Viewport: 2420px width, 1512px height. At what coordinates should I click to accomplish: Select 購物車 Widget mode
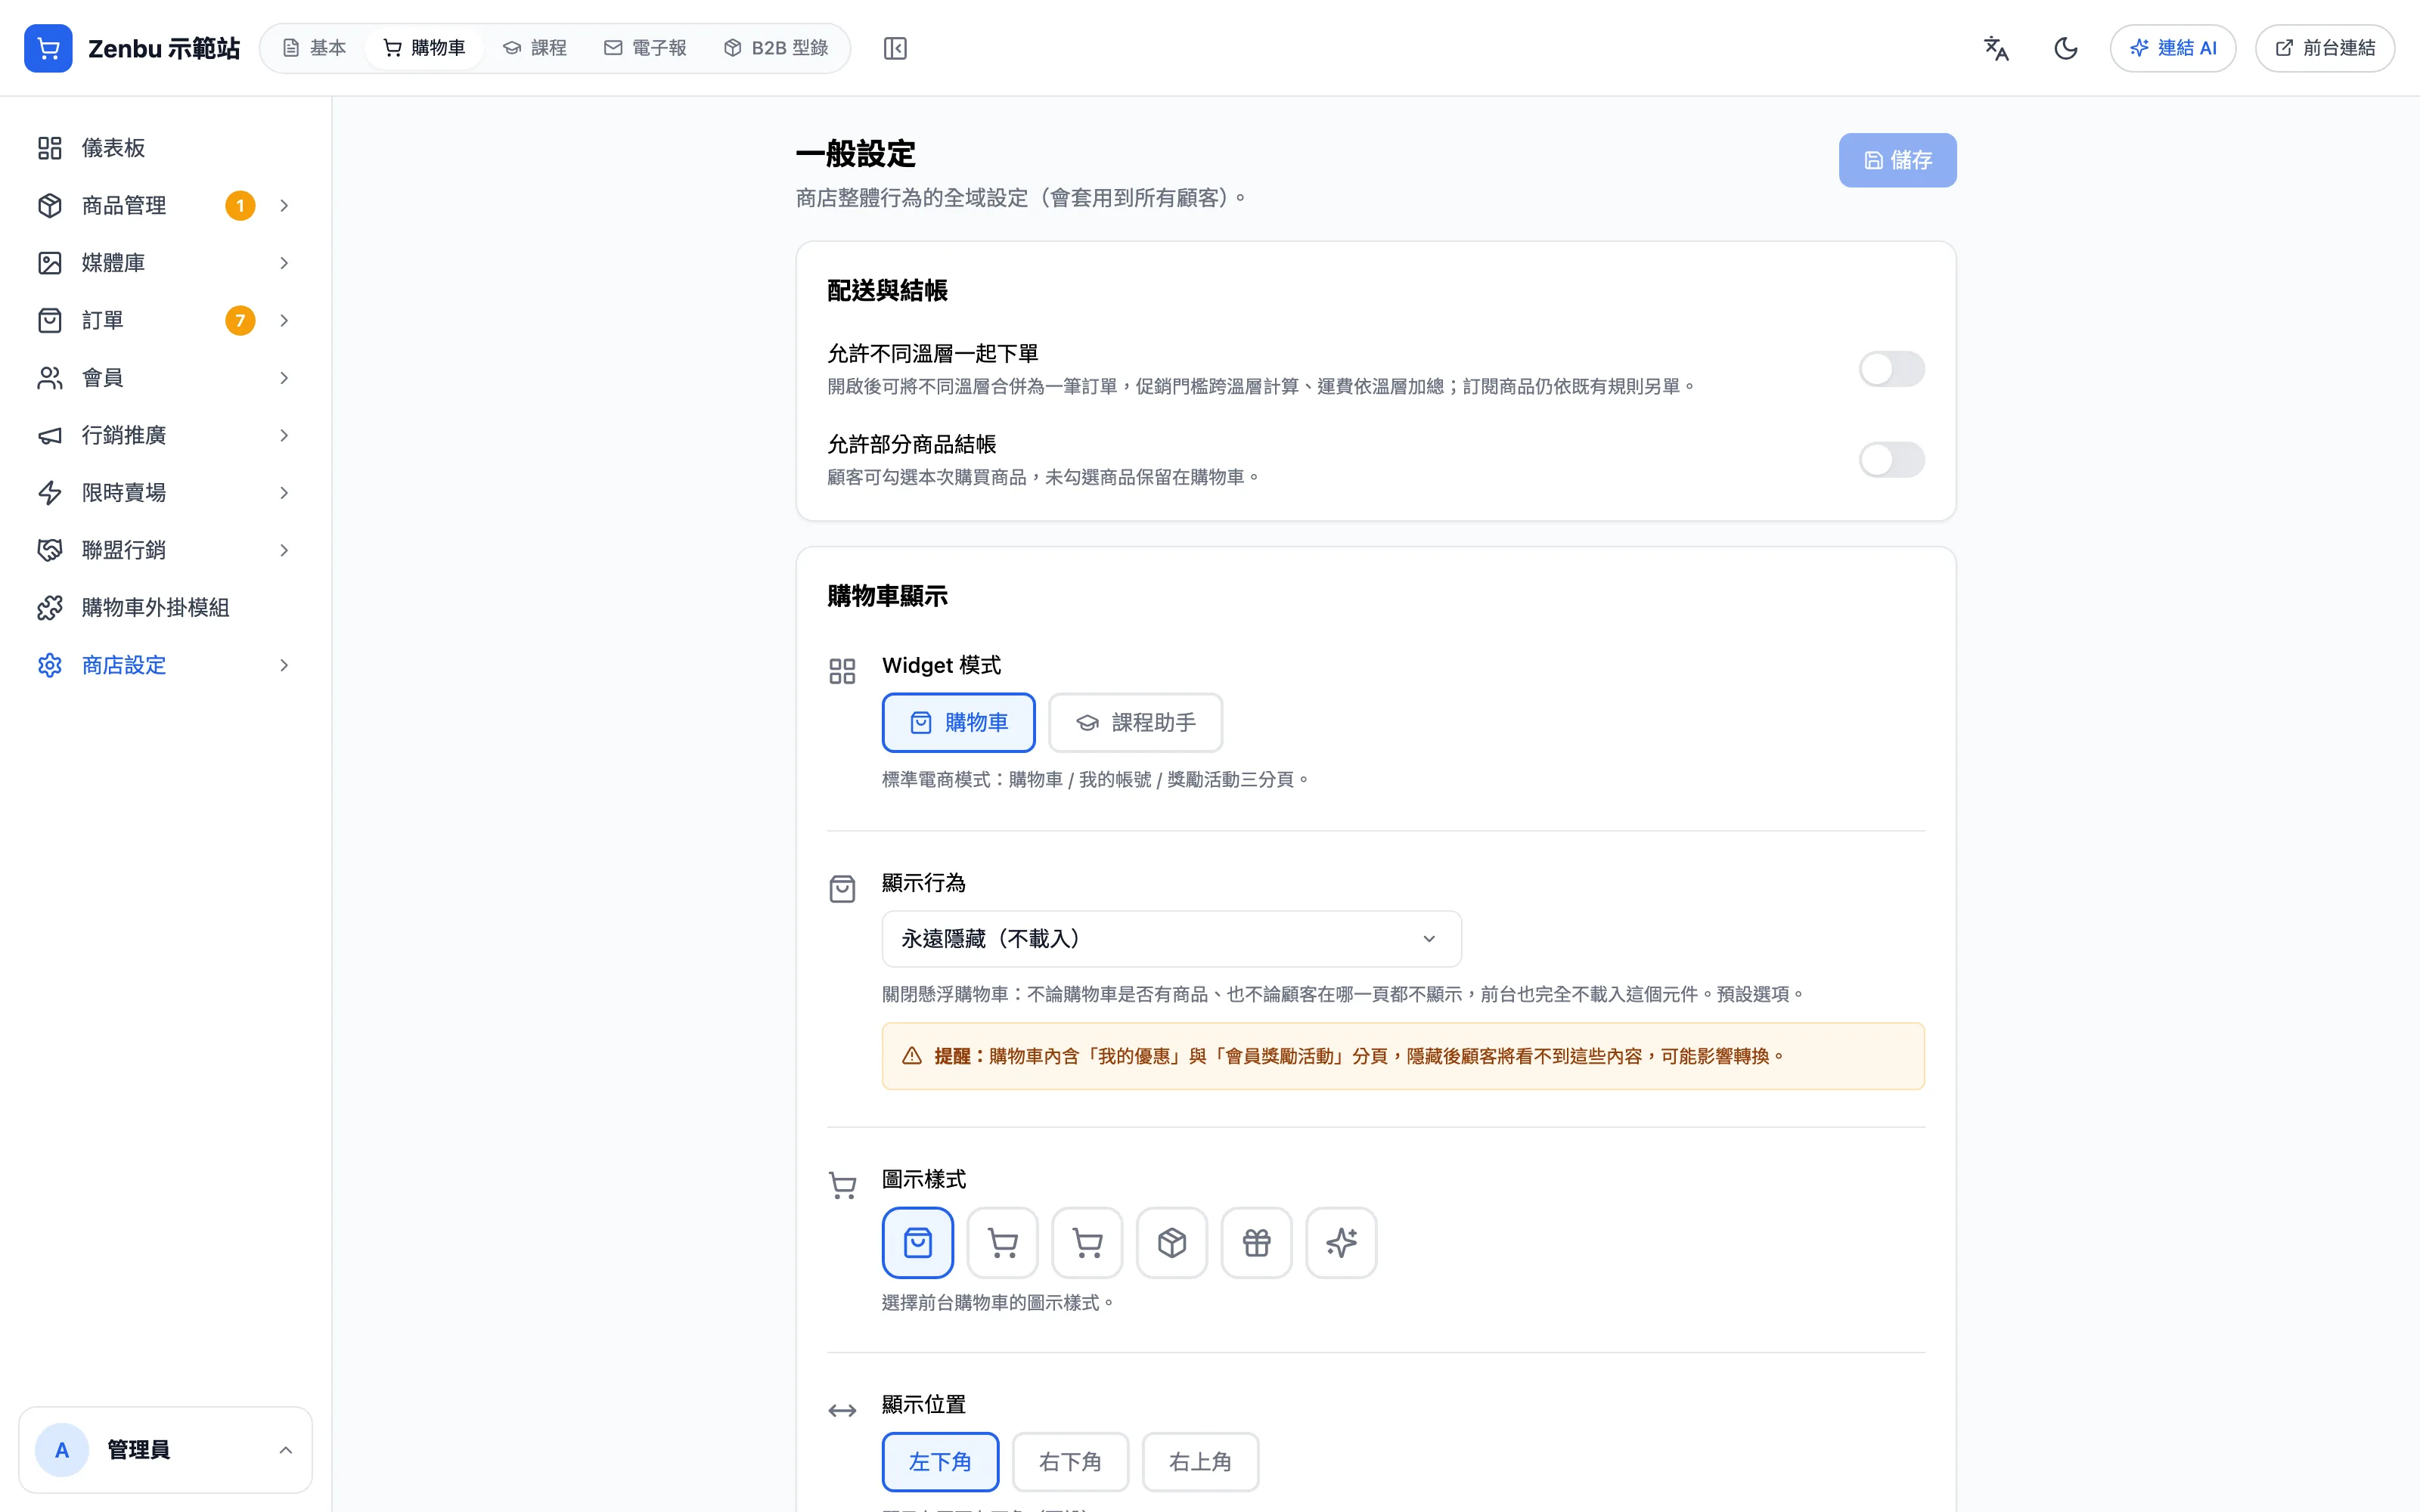tap(959, 723)
